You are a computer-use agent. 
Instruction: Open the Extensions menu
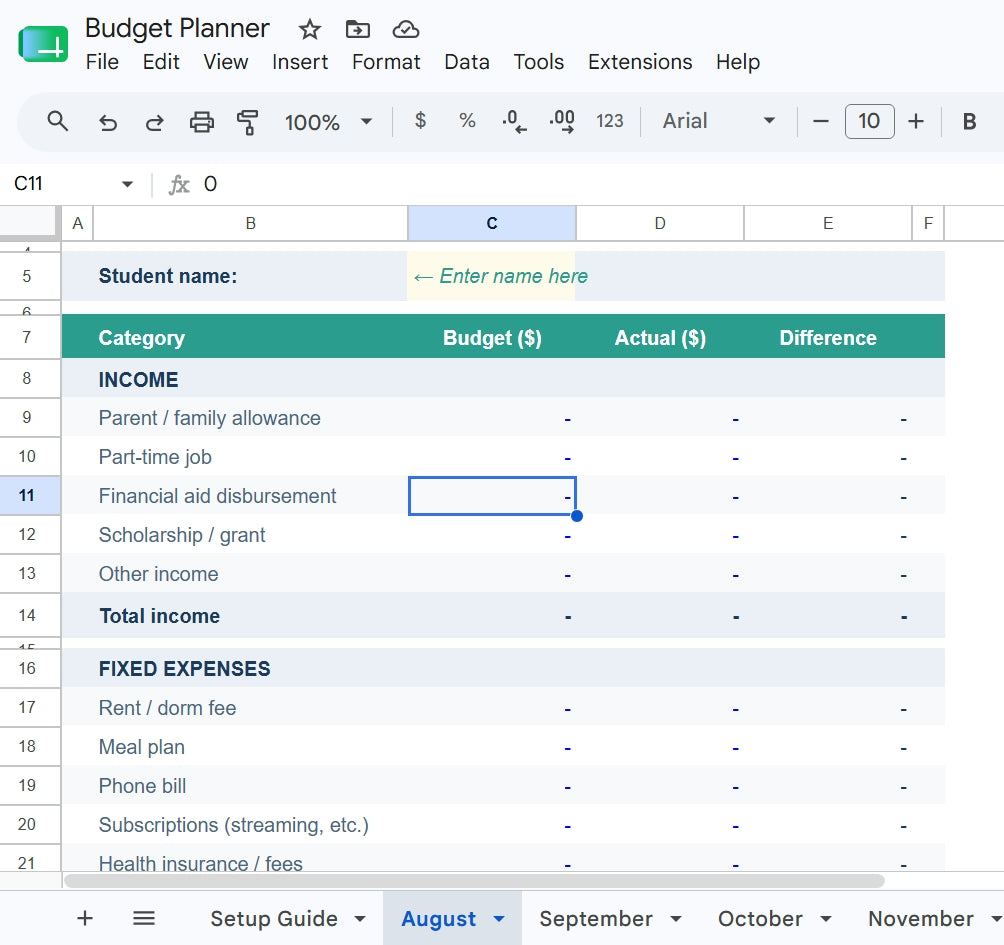640,62
